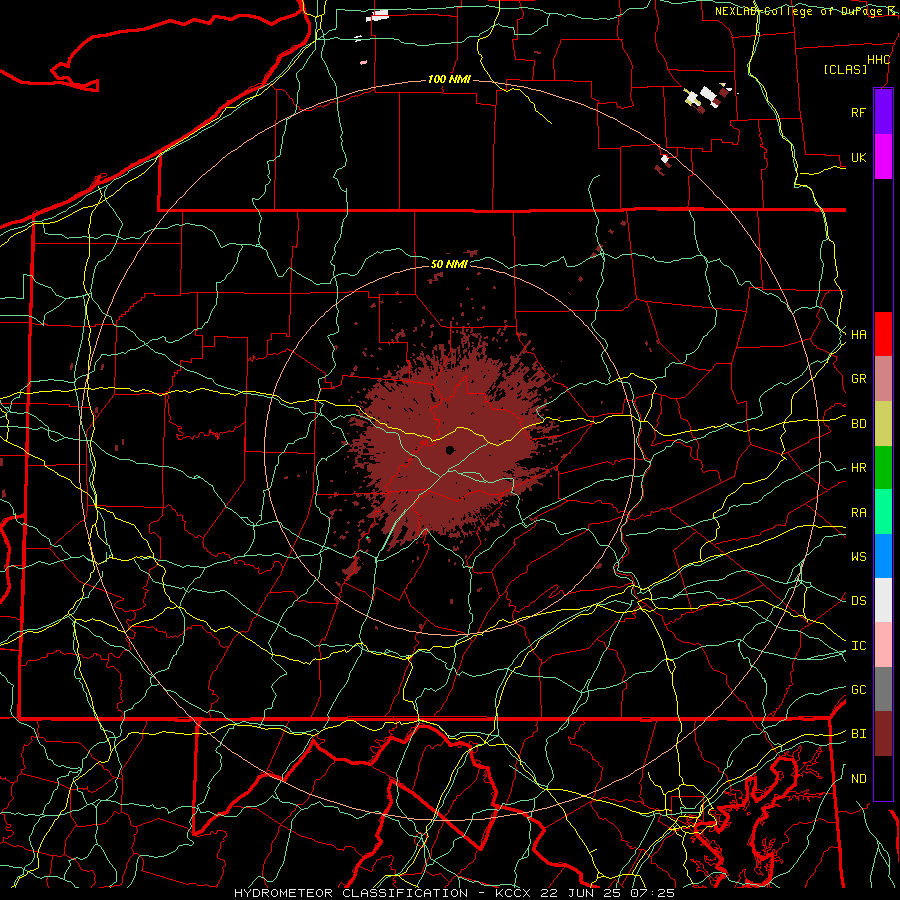The width and height of the screenshot is (900, 900).
Task: Click the 50 NMI range ring label
Action: [449, 264]
